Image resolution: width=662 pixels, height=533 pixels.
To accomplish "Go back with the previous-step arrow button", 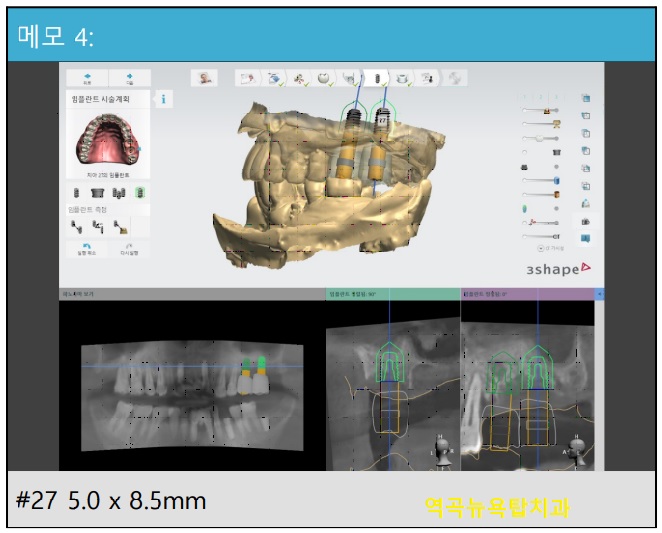I will [x=87, y=78].
